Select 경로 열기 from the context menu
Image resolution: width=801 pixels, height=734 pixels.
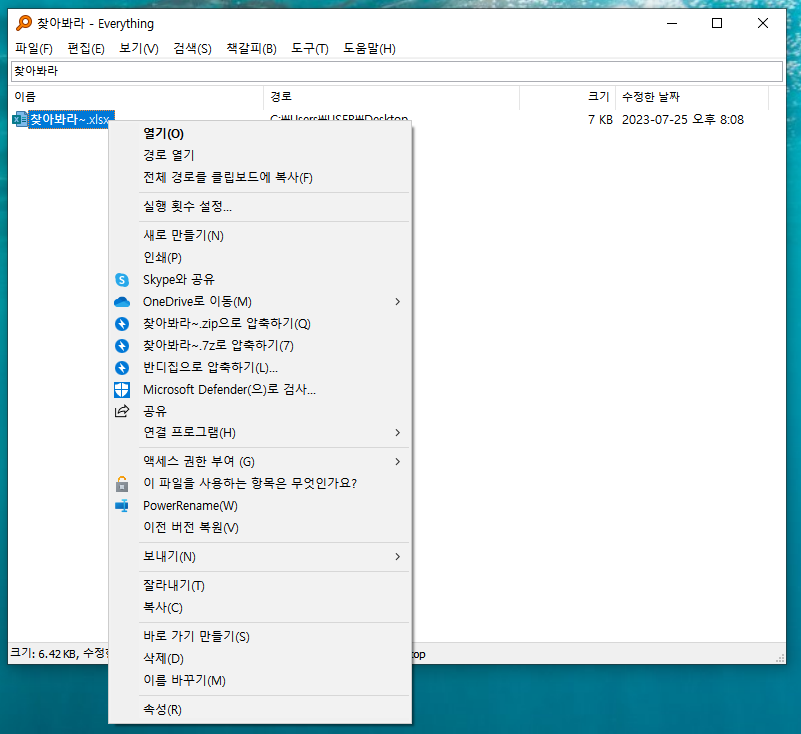click(260, 155)
